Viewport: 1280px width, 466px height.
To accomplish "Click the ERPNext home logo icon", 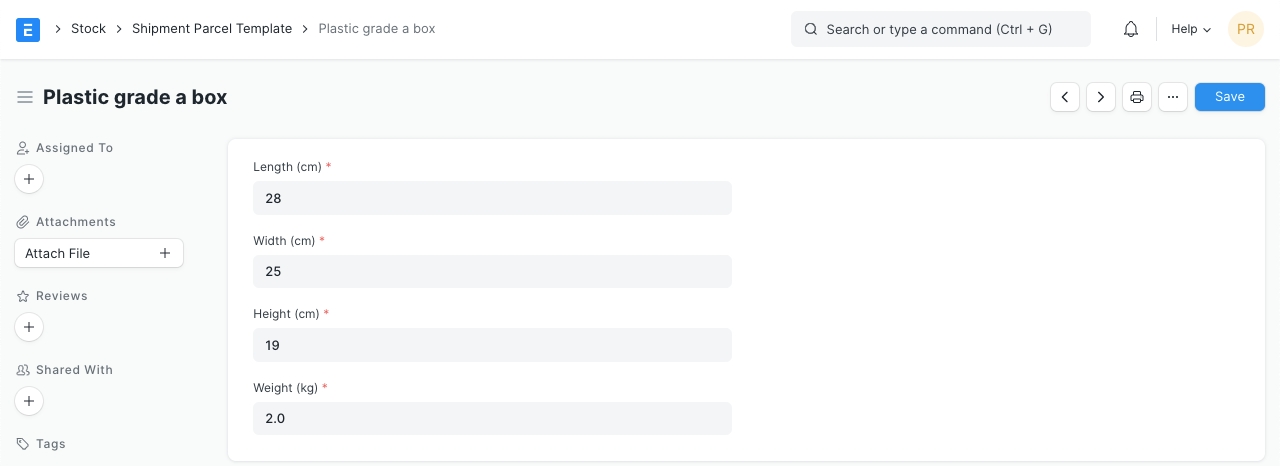I will [28, 29].
